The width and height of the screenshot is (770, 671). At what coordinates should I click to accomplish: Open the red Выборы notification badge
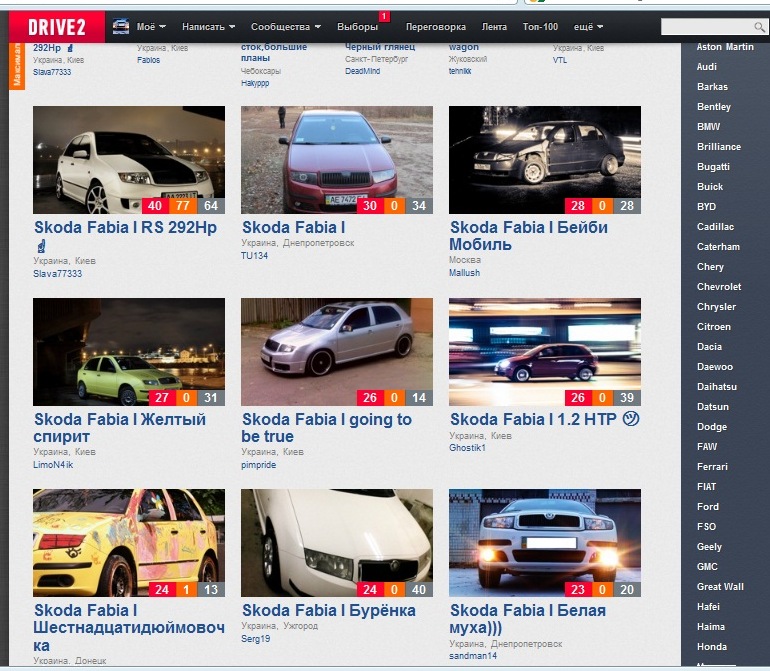[x=384, y=17]
